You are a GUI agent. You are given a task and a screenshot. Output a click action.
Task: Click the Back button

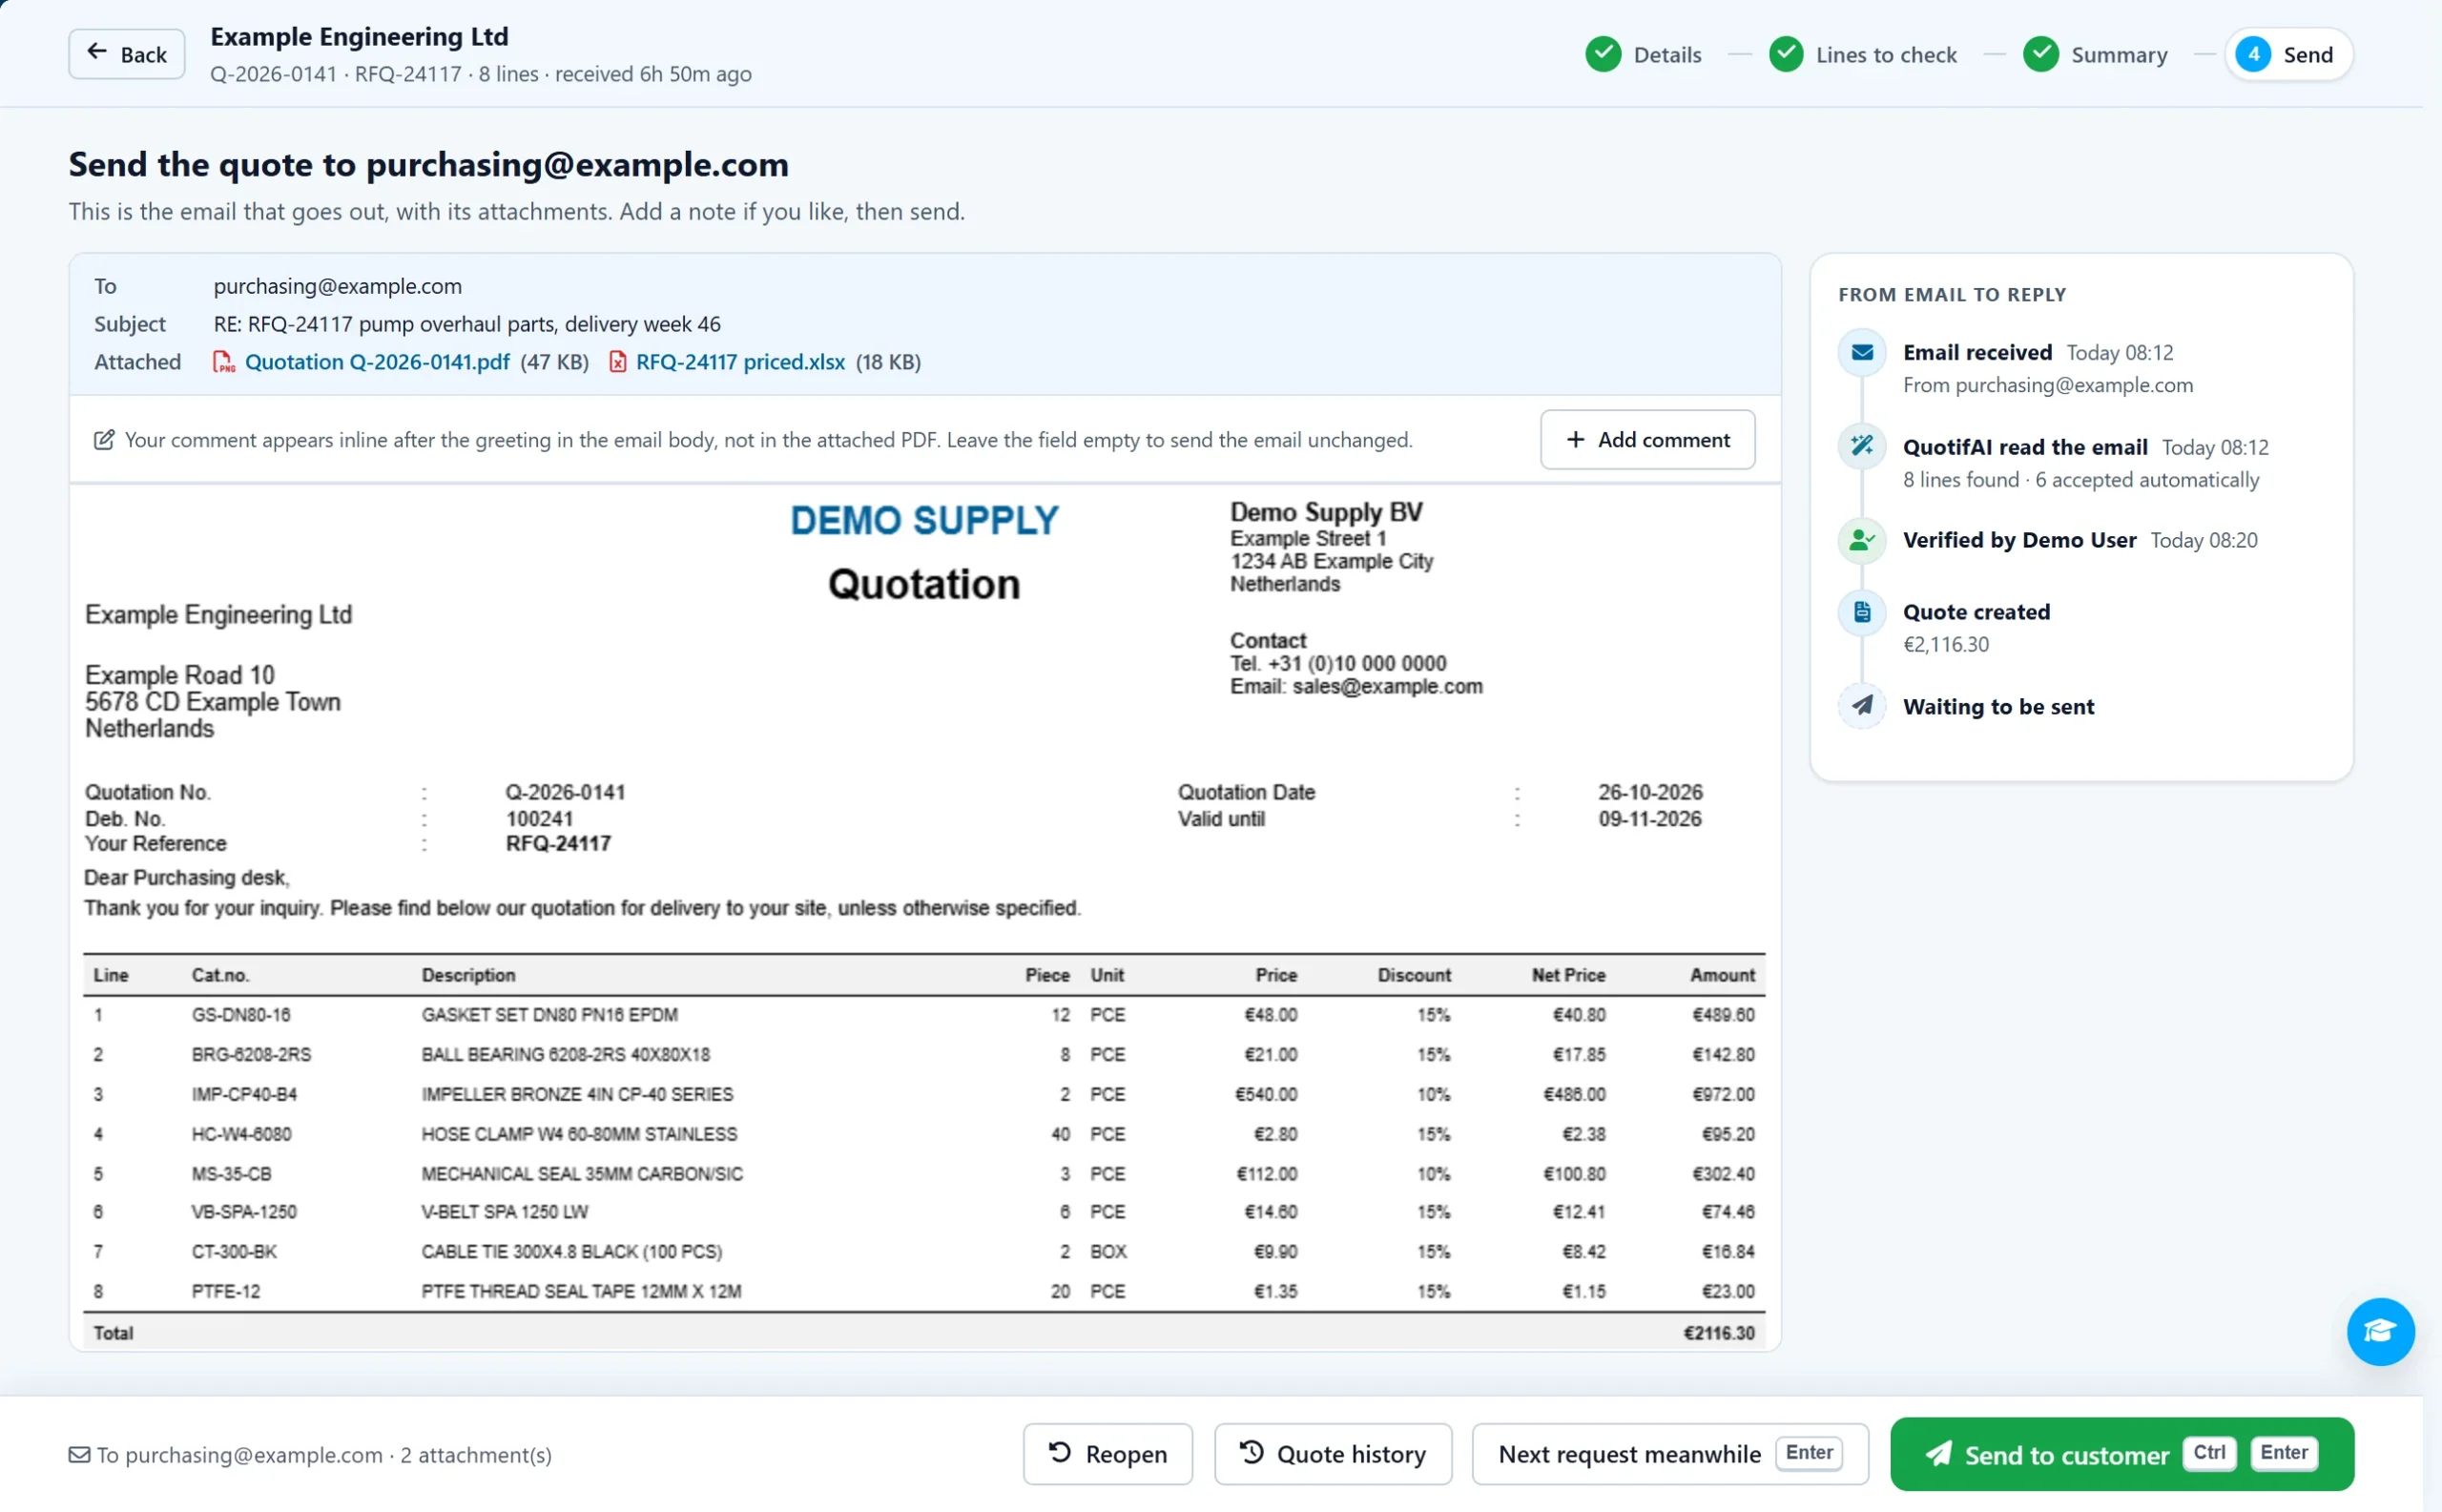[x=126, y=54]
